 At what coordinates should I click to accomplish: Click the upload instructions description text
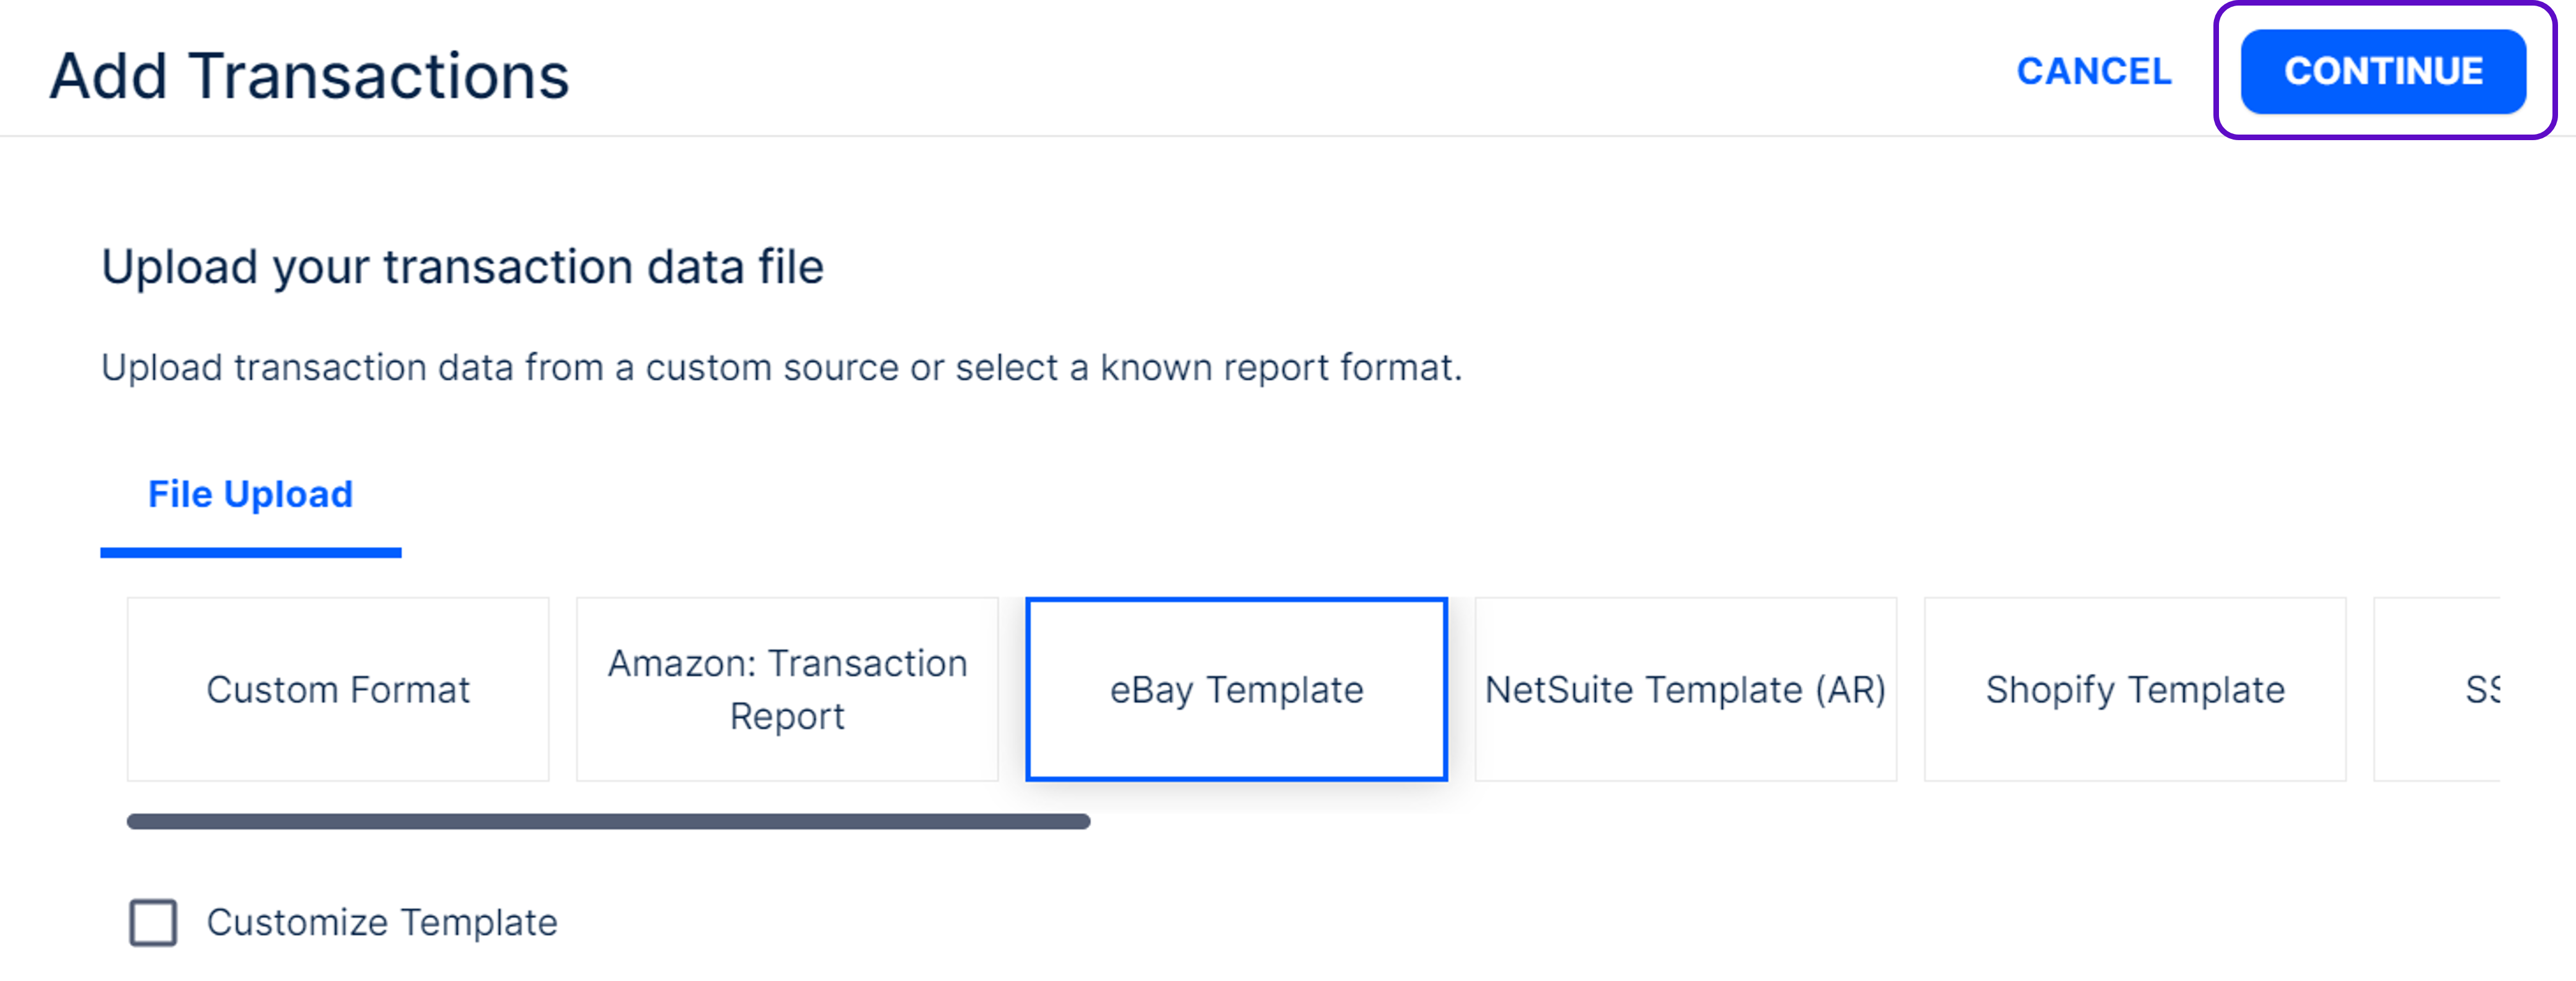click(x=781, y=368)
